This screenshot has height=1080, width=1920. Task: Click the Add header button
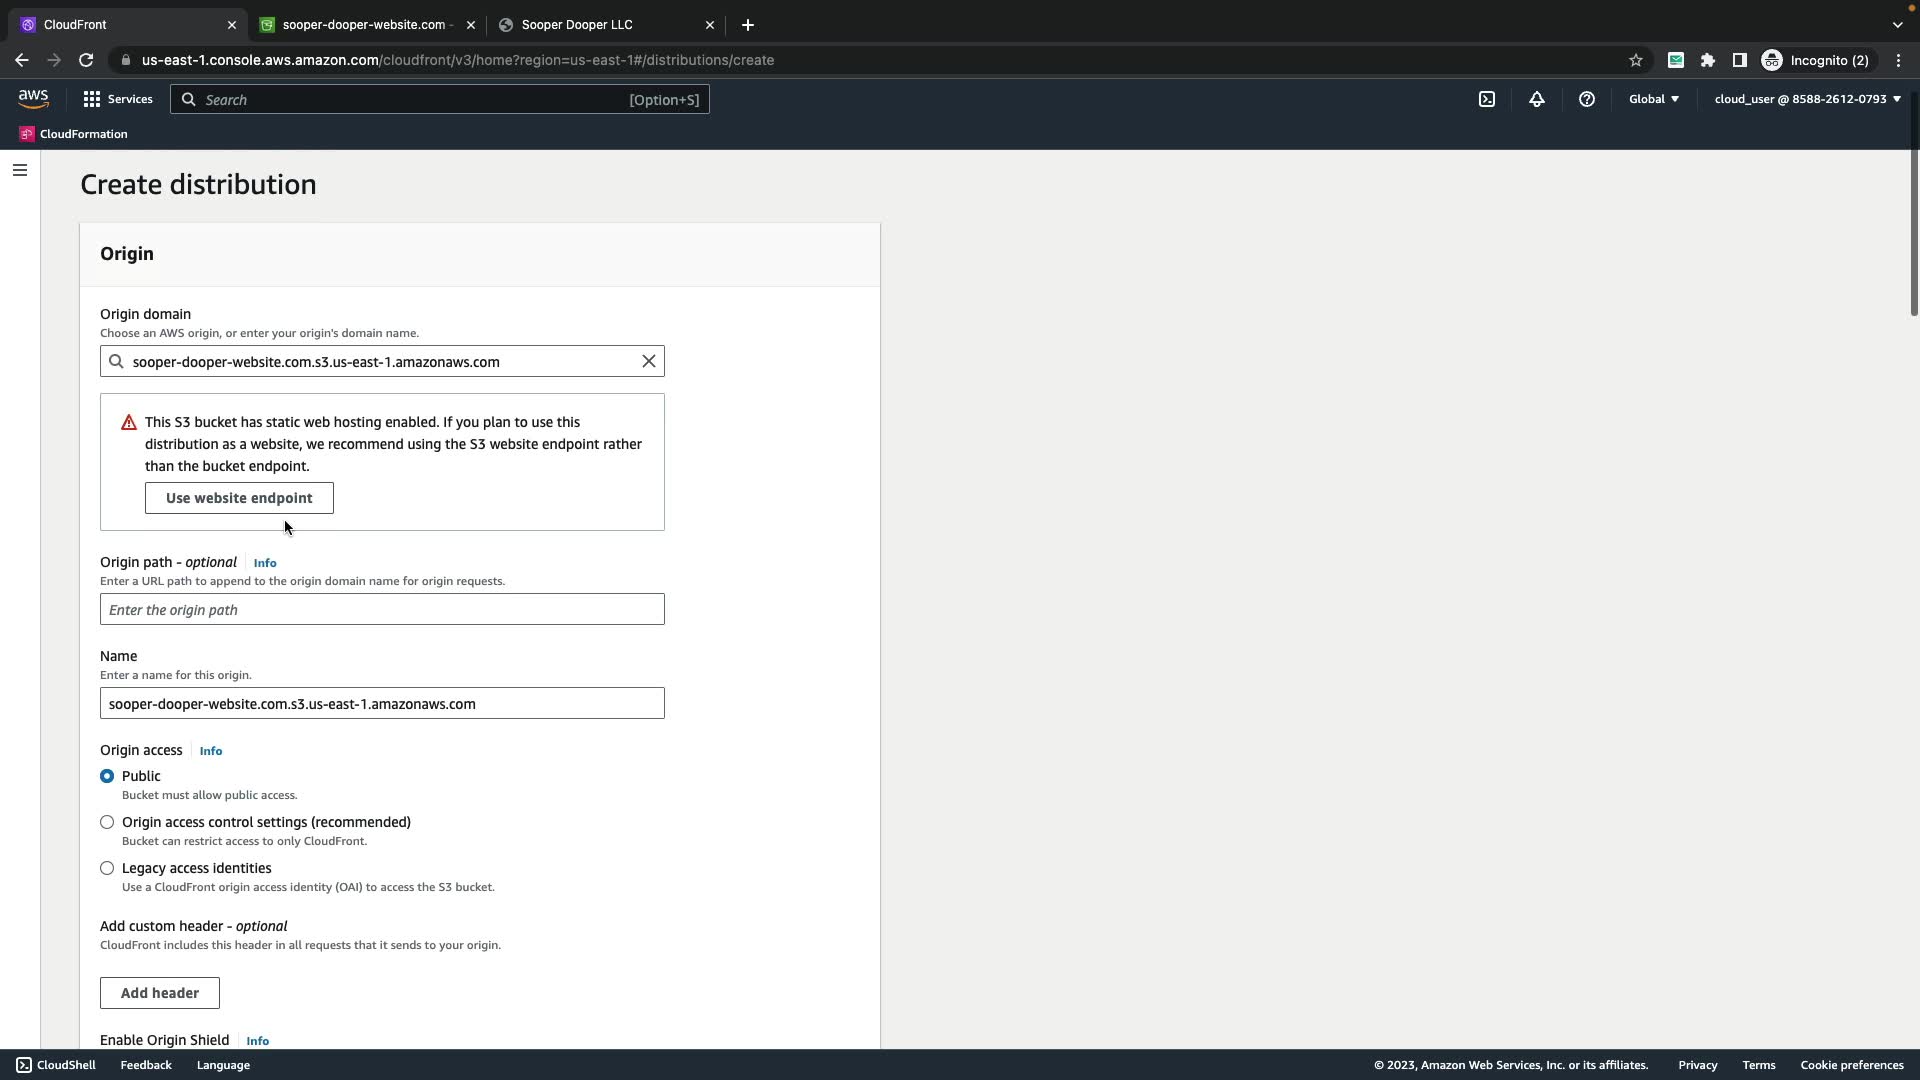(x=160, y=993)
